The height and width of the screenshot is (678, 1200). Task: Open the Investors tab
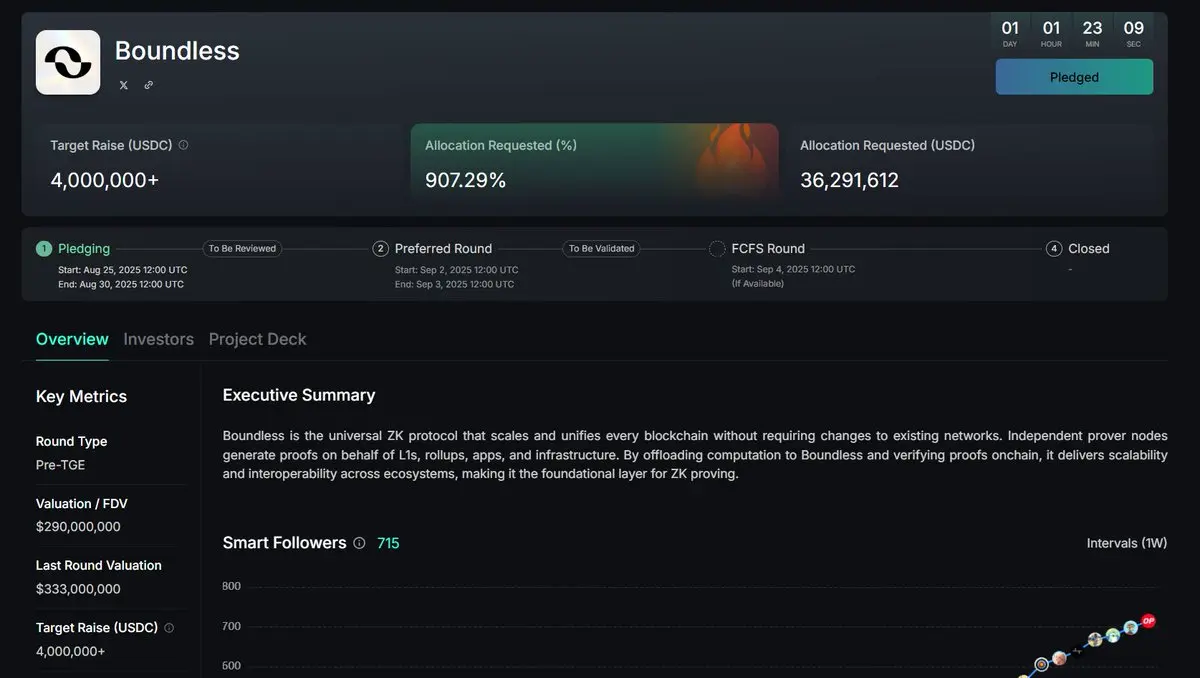[x=159, y=339]
